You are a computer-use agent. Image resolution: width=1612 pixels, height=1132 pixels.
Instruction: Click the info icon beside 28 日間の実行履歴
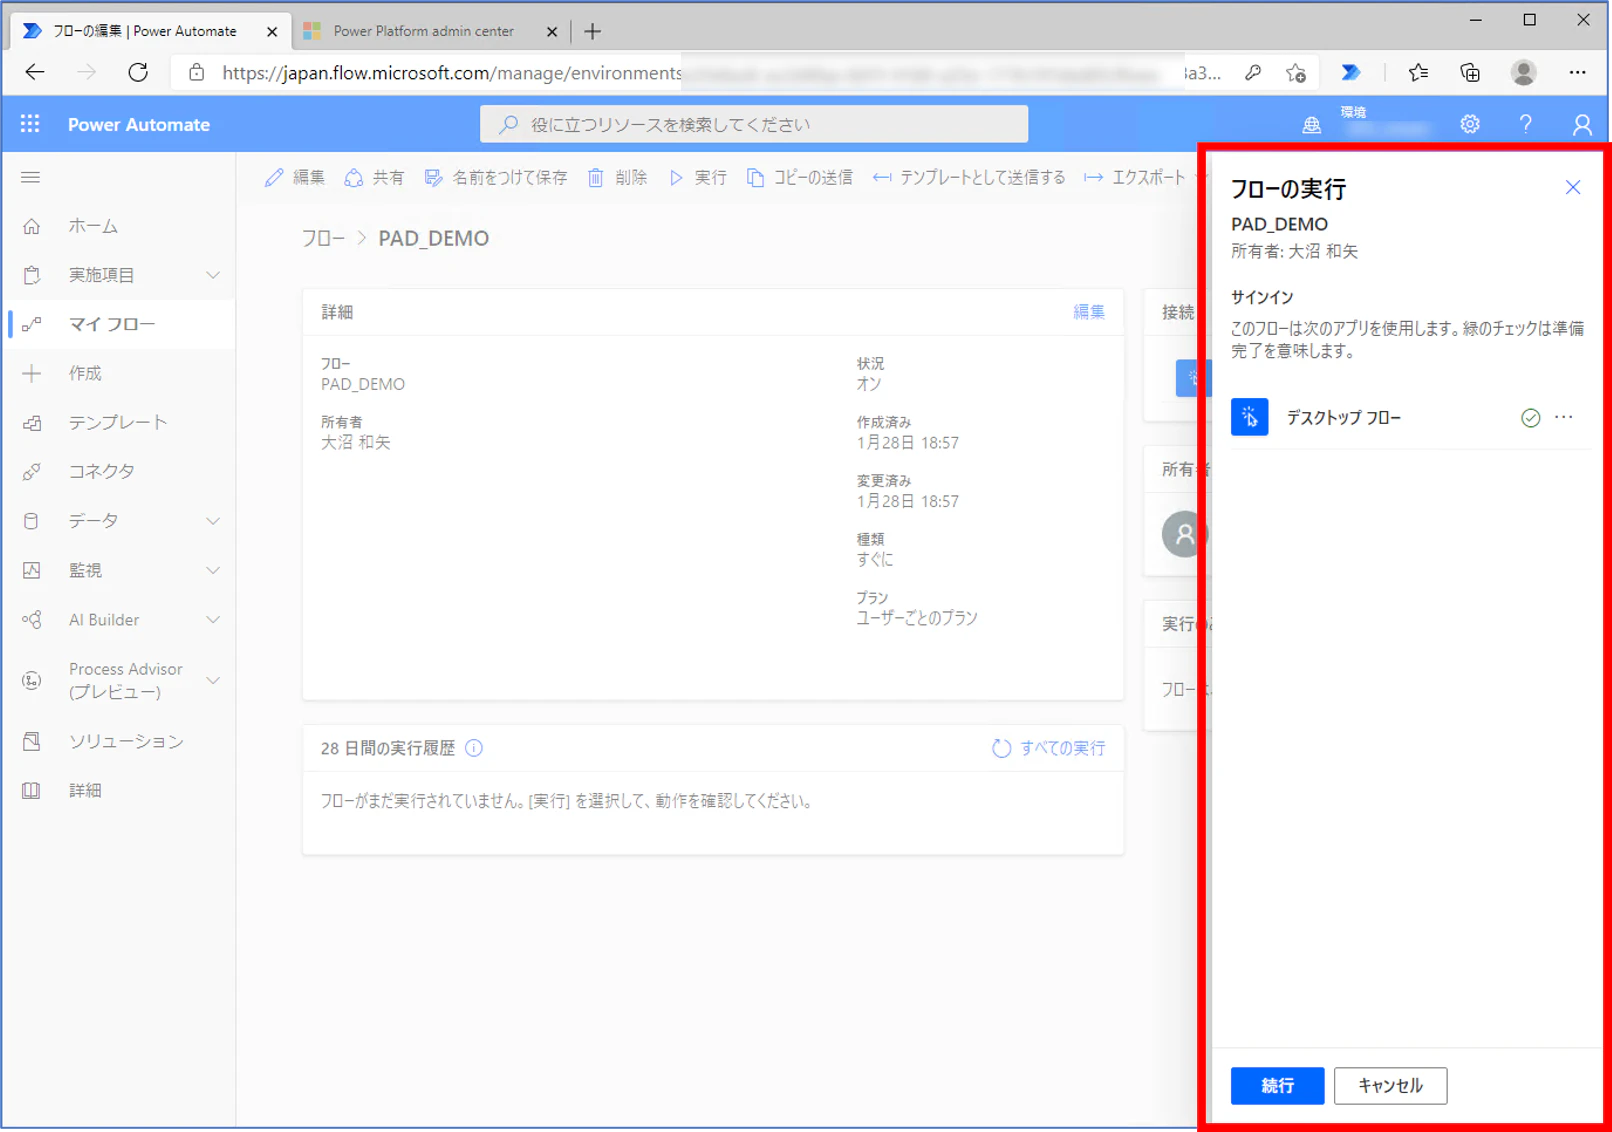pos(474,748)
